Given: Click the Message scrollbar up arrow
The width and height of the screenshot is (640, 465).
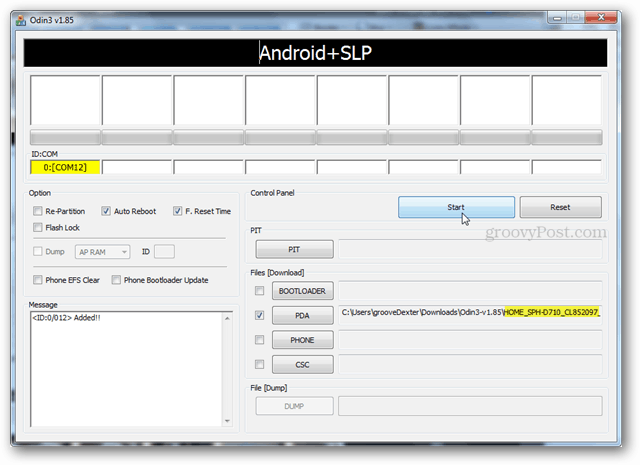Looking at the screenshot, I should click(x=227, y=318).
